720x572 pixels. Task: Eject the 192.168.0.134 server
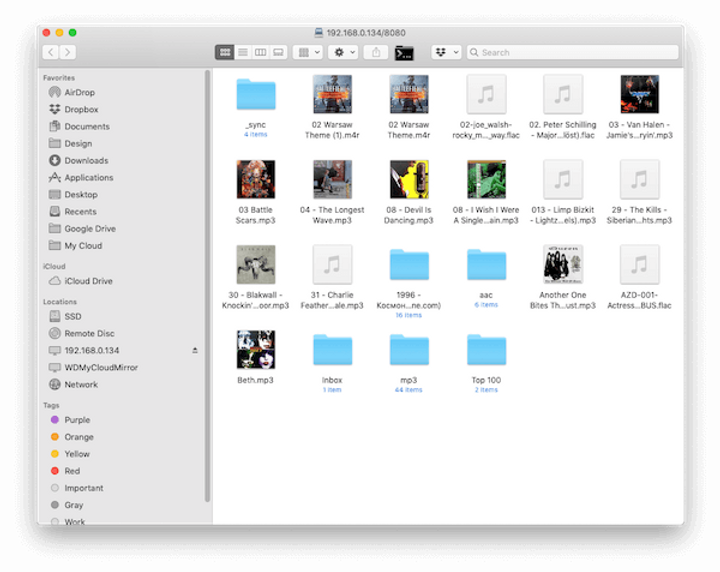[195, 350]
